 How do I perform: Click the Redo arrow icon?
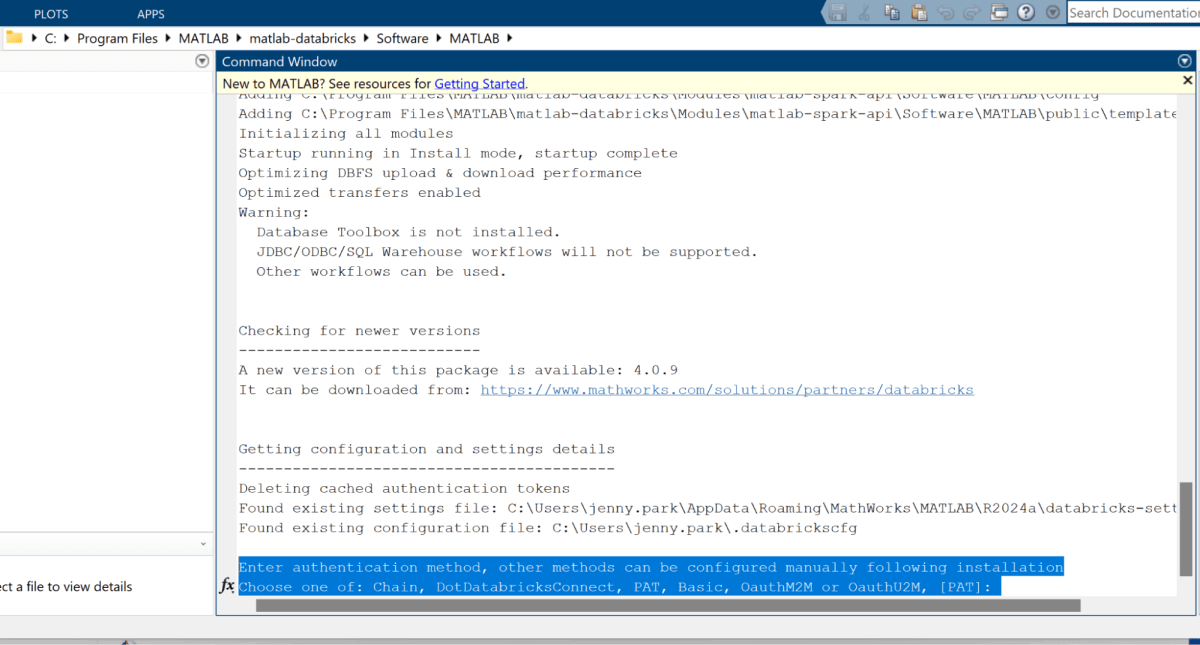pyautogui.click(x=971, y=13)
